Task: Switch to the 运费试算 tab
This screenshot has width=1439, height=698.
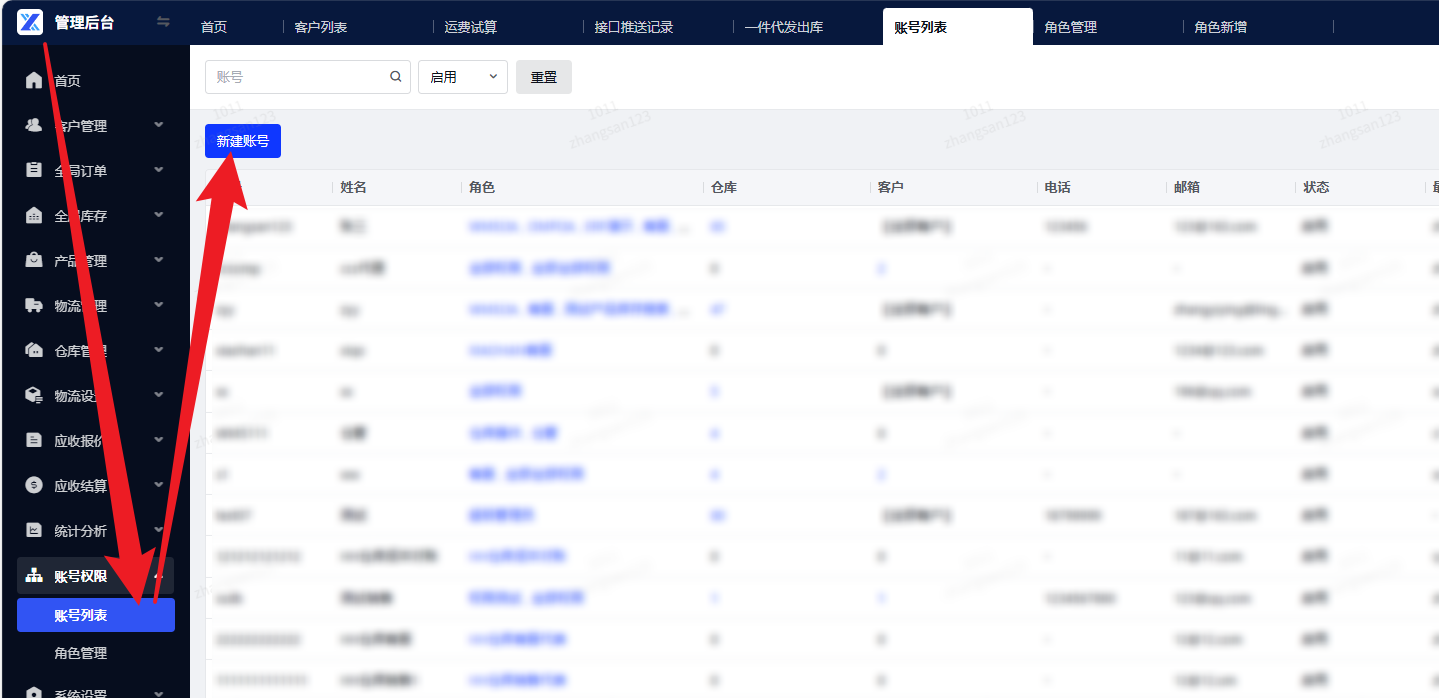Action: 471,27
